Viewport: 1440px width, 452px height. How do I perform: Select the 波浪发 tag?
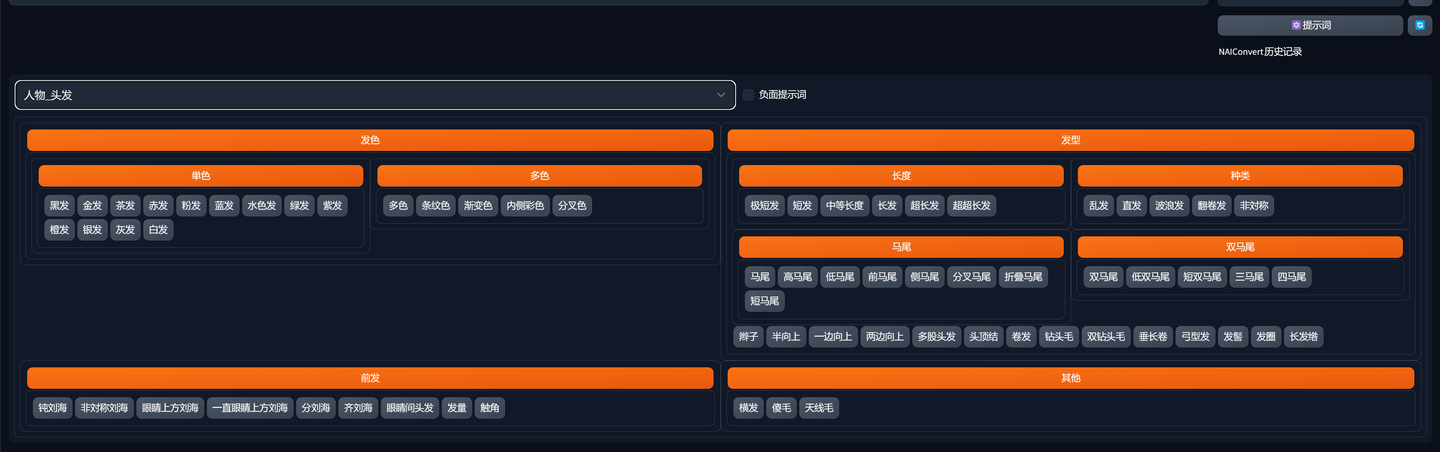click(x=1169, y=206)
